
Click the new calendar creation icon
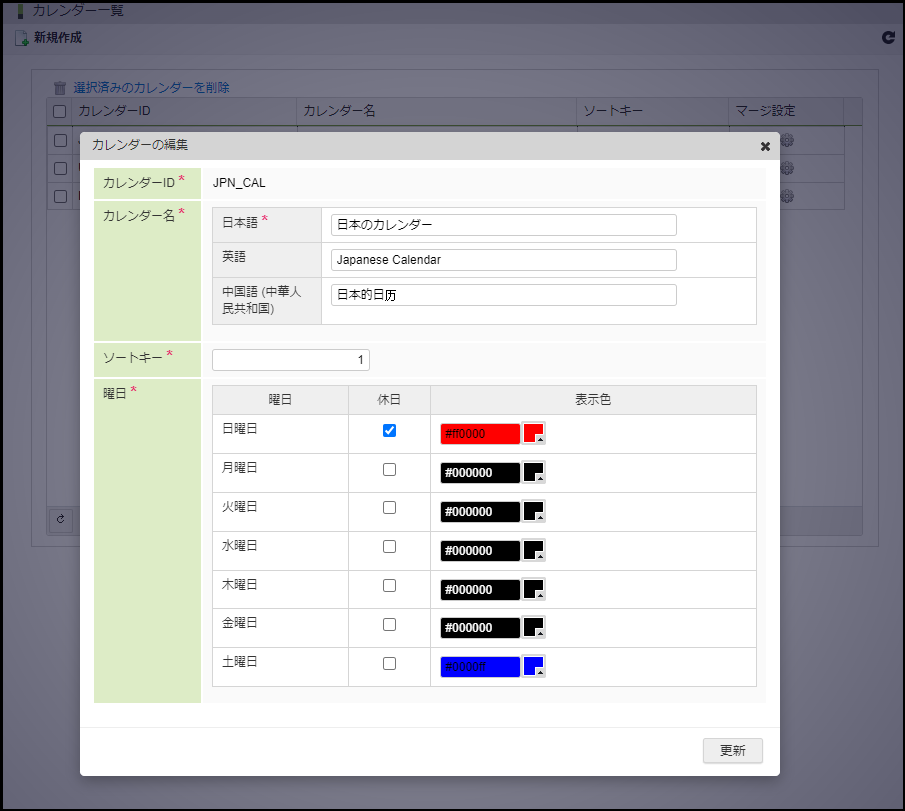[21, 39]
